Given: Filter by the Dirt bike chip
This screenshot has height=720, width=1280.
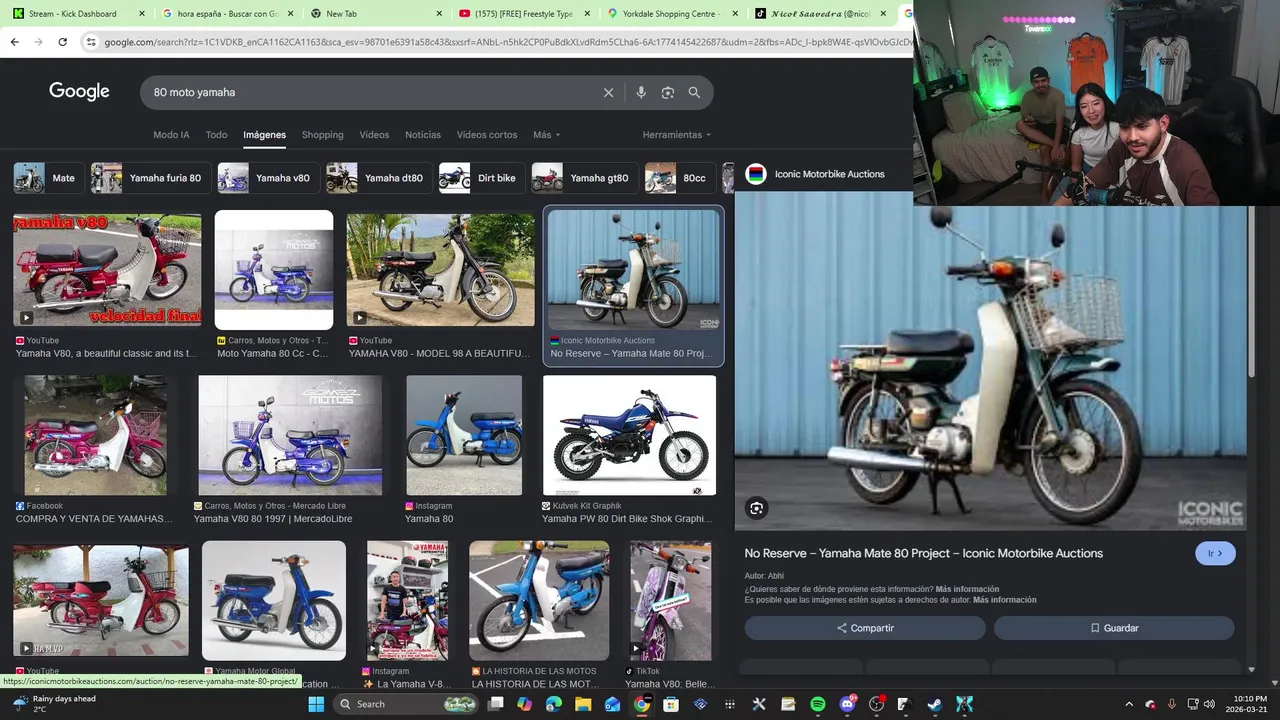Looking at the screenshot, I should [x=481, y=178].
